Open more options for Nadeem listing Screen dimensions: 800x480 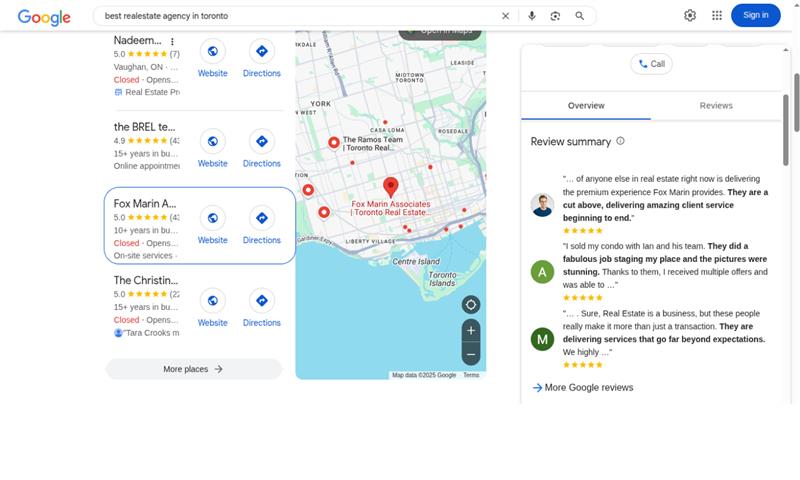point(172,41)
